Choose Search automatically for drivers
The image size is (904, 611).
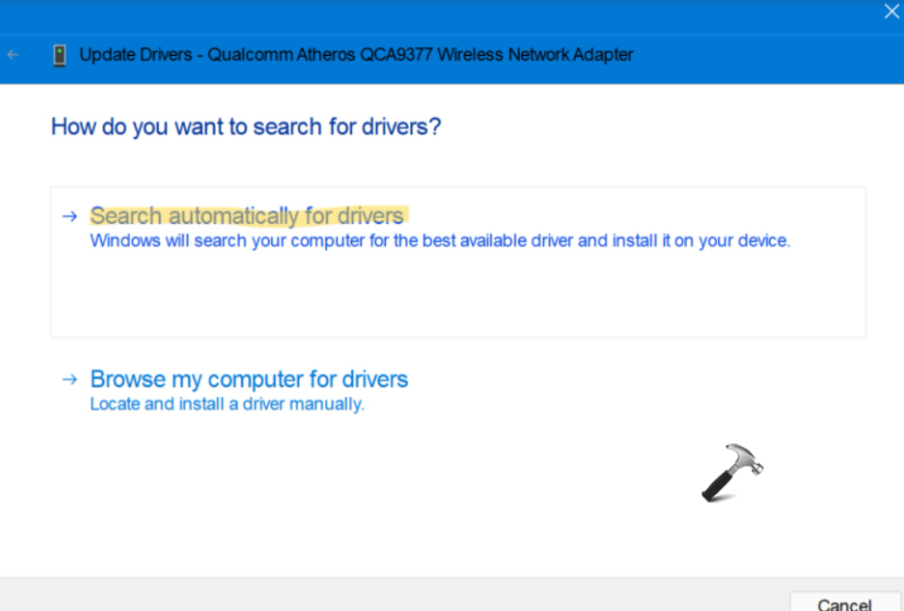click(247, 216)
